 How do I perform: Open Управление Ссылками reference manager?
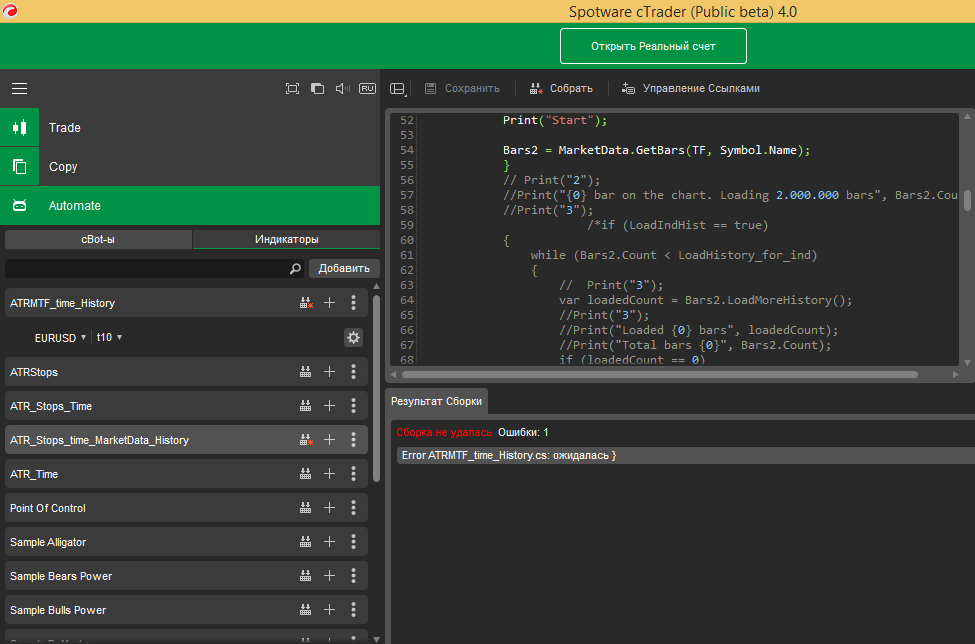click(x=690, y=88)
